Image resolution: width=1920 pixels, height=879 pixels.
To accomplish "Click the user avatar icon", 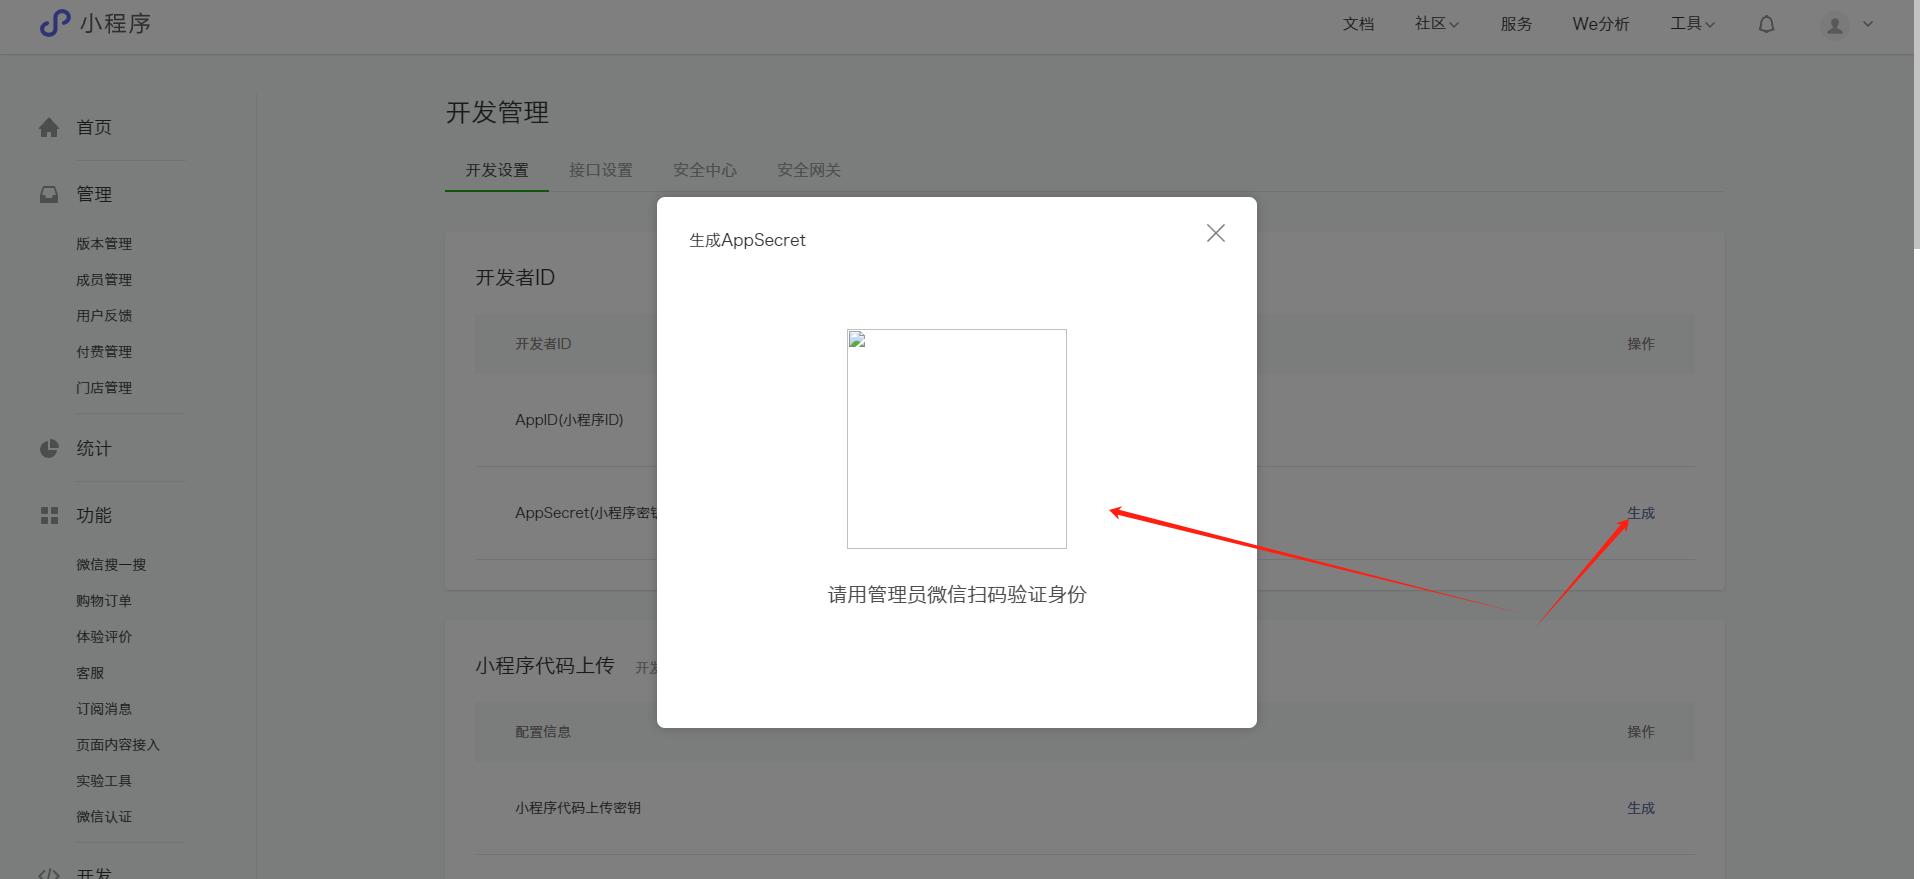I will click(x=1835, y=25).
